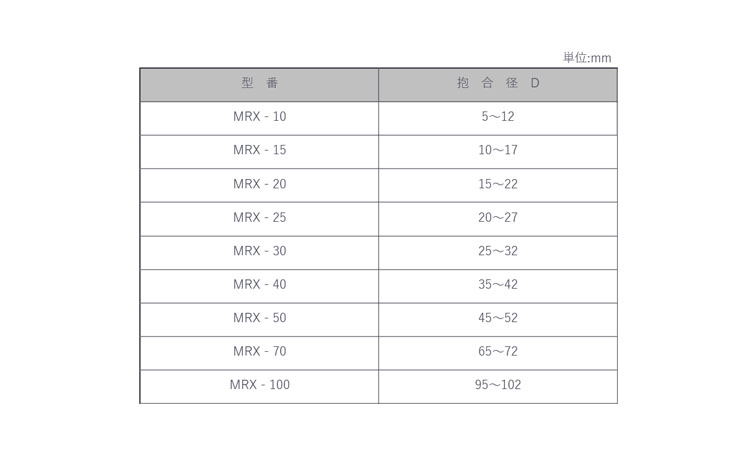Click the 15～22 diameter value

(497, 184)
